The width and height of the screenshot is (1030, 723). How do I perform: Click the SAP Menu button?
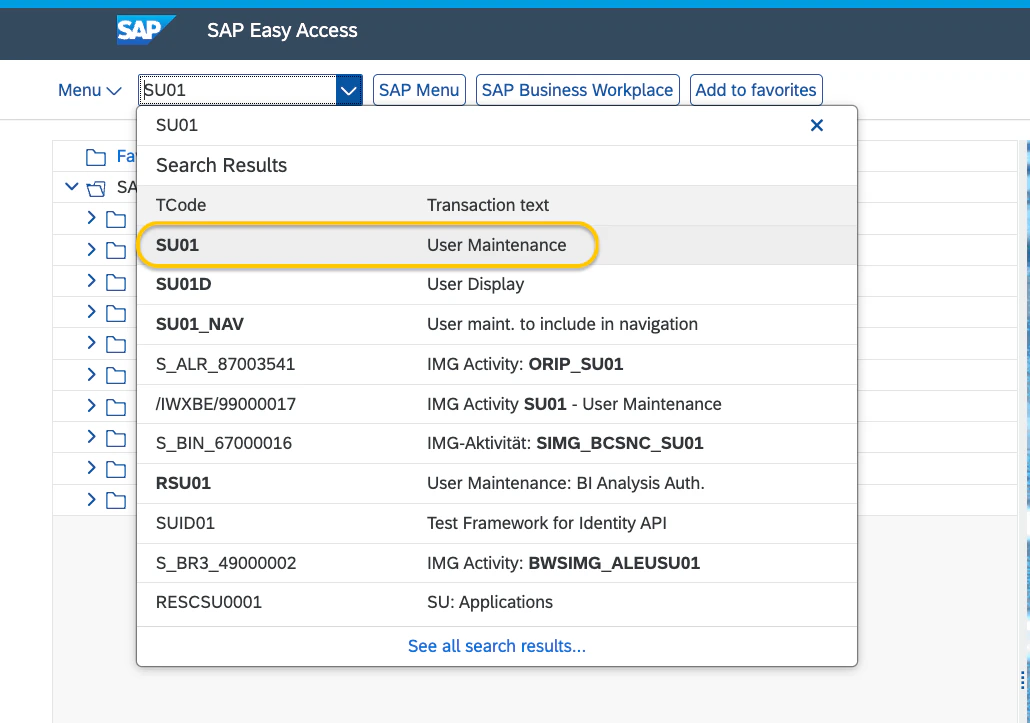pyautogui.click(x=419, y=90)
